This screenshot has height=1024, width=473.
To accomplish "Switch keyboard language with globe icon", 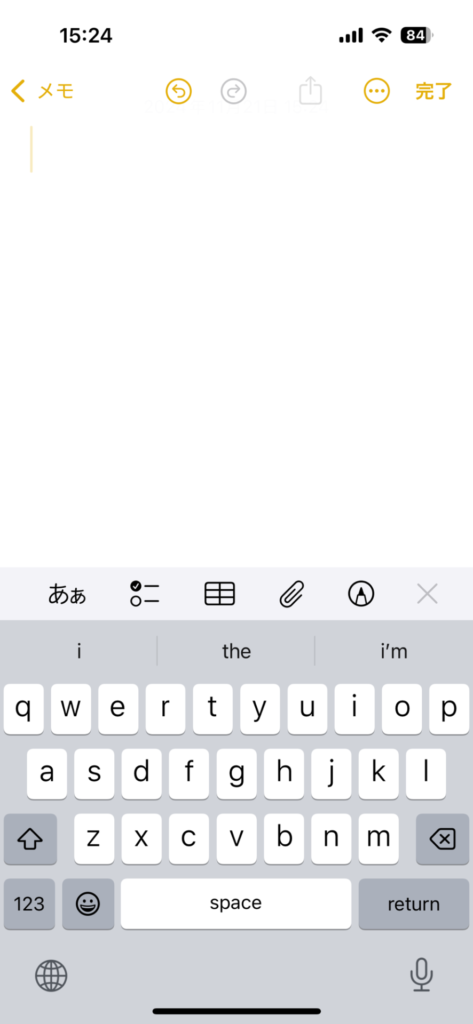I will click(x=51, y=976).
